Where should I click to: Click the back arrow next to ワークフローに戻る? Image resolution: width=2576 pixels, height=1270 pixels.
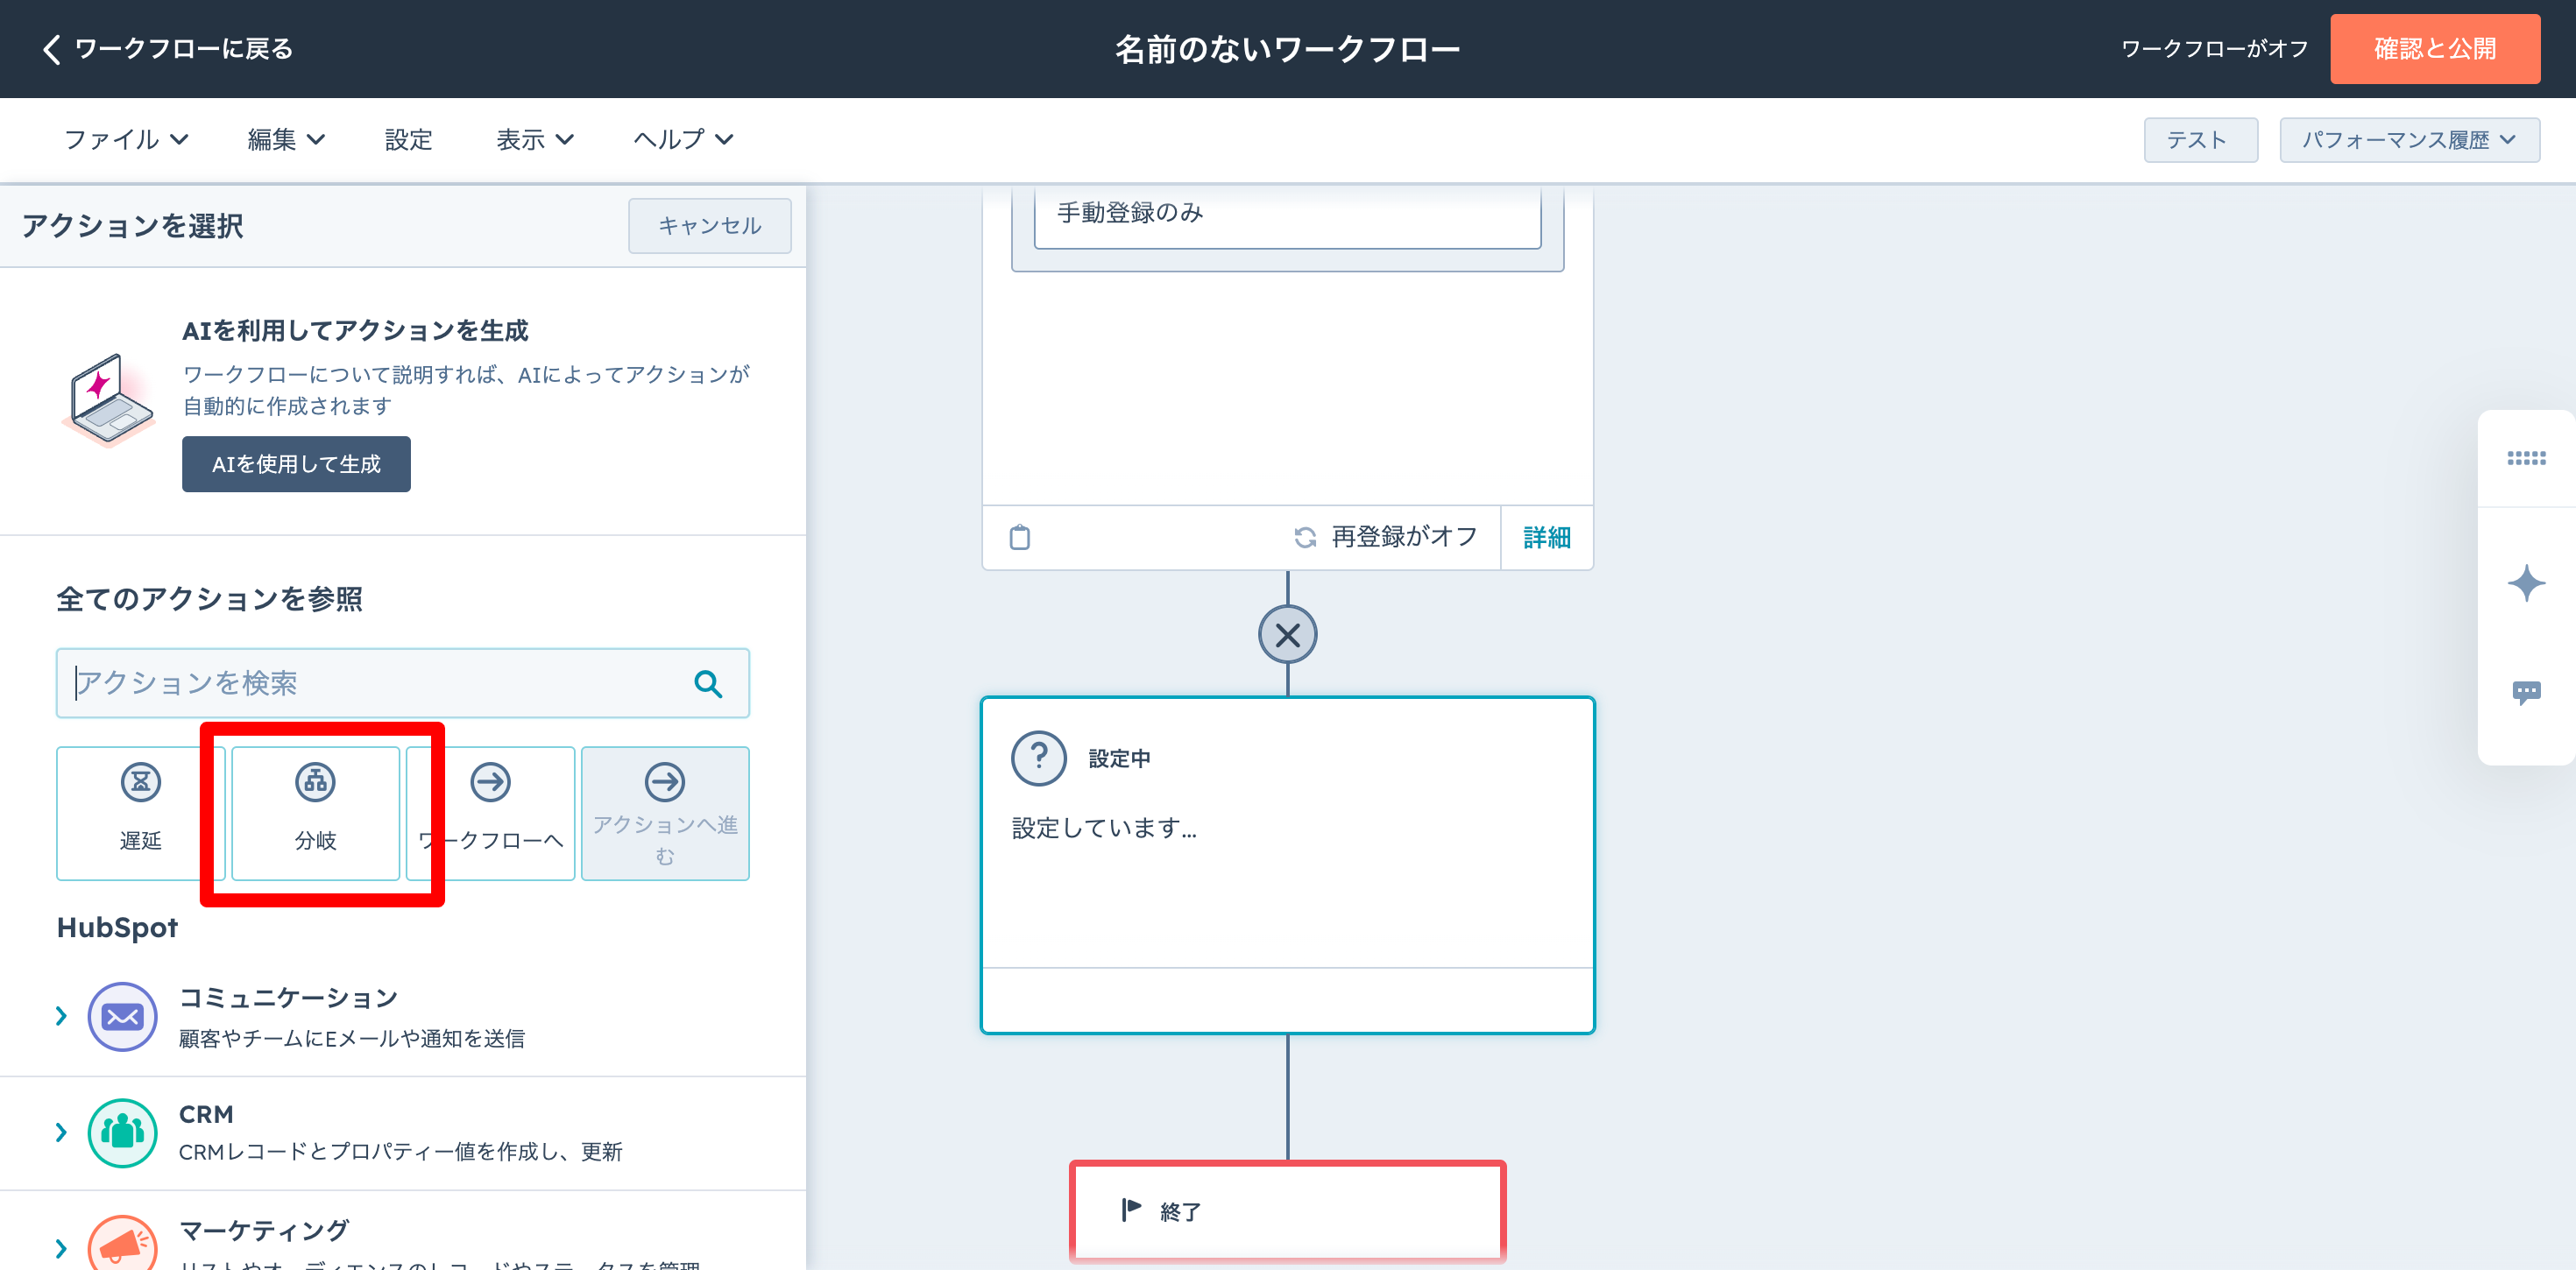tap(52, 49)
